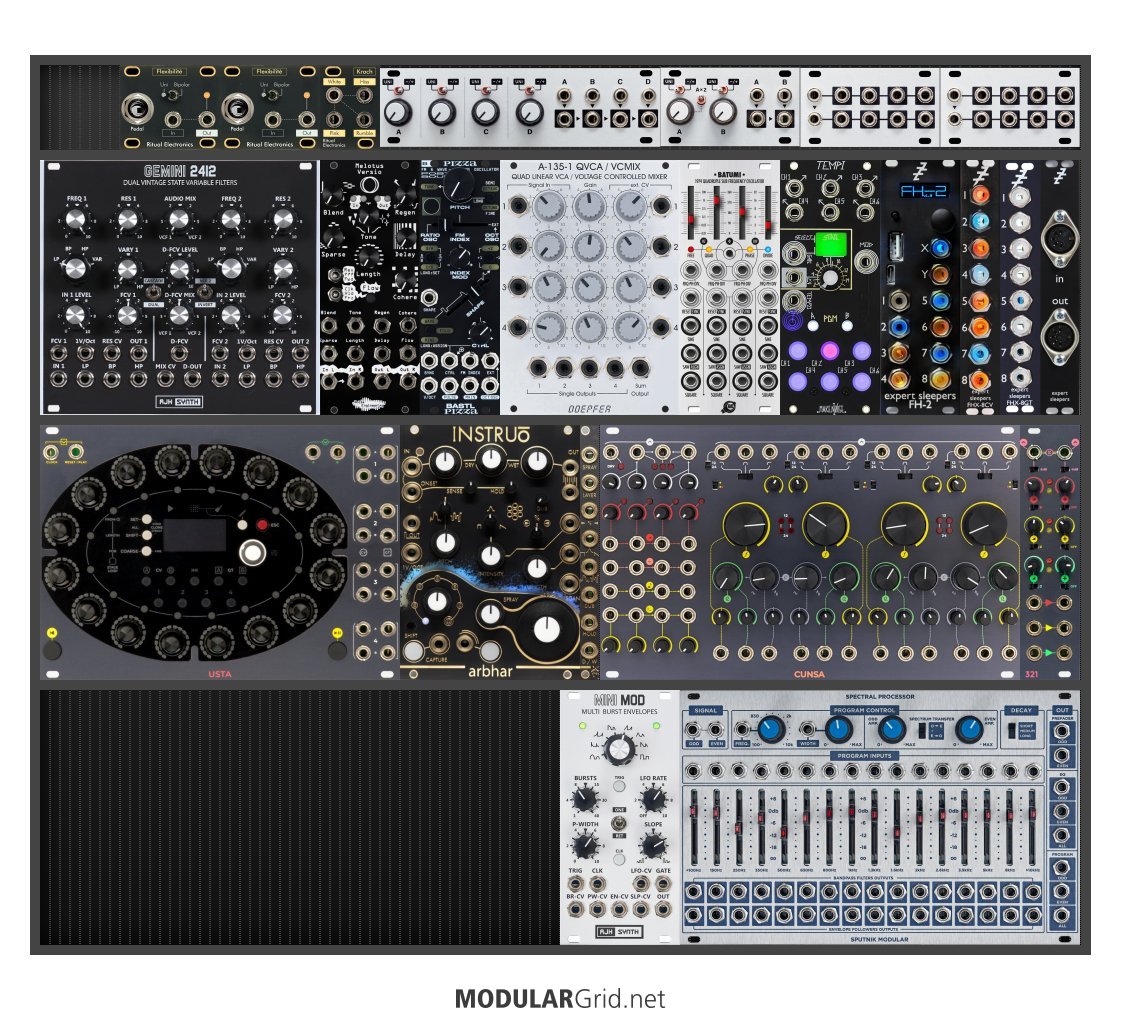Flip the ONE/RPT switch on Mini Mod
Screen dimensions: 1121x1020
coord(619,823)
